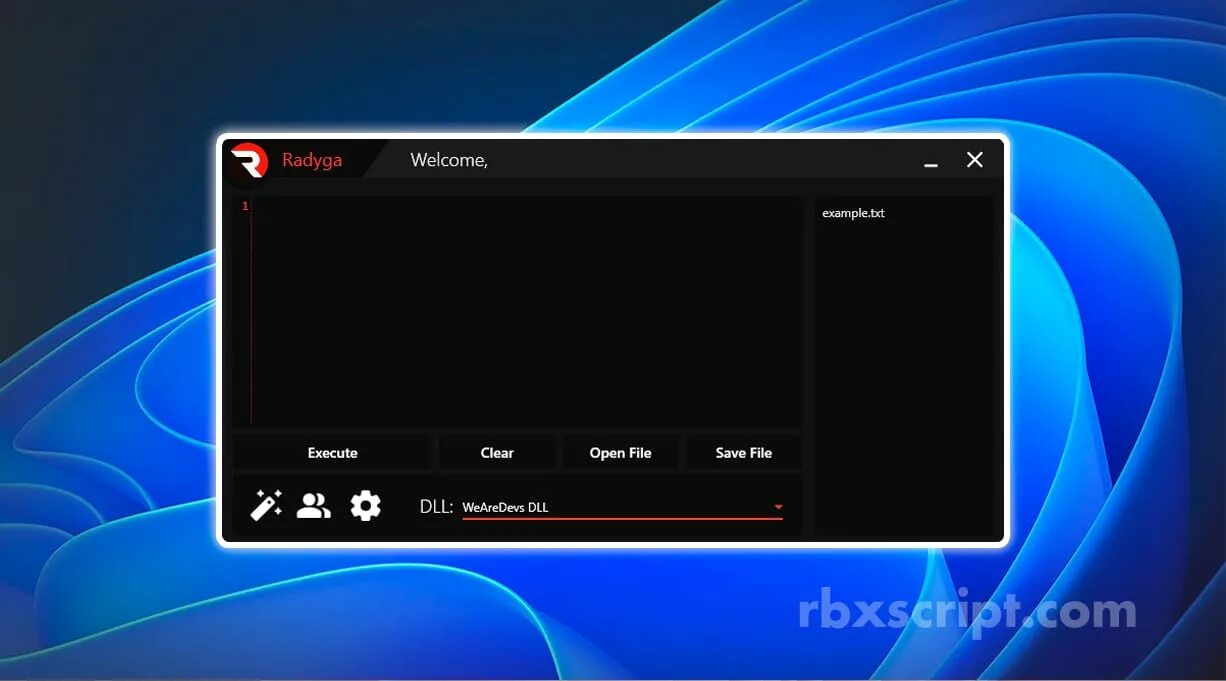Run the script with Execute
The height and width of the screenshot is (681, 1226).
[333, 453]
